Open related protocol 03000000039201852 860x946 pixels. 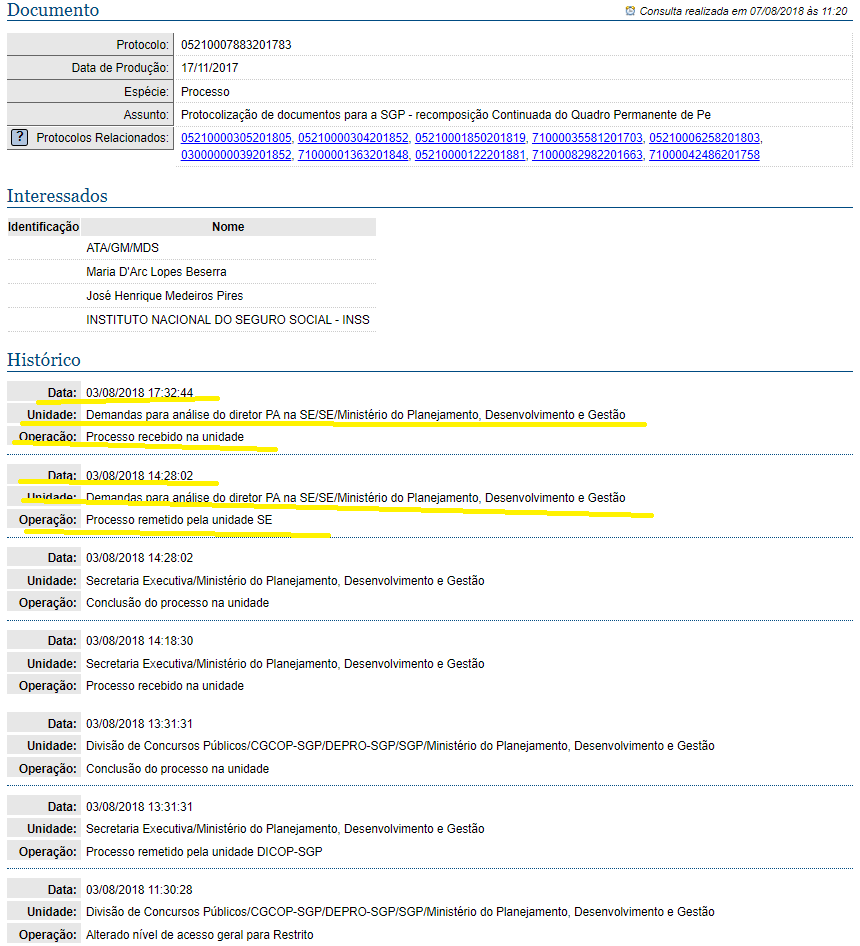click(236, 154)
